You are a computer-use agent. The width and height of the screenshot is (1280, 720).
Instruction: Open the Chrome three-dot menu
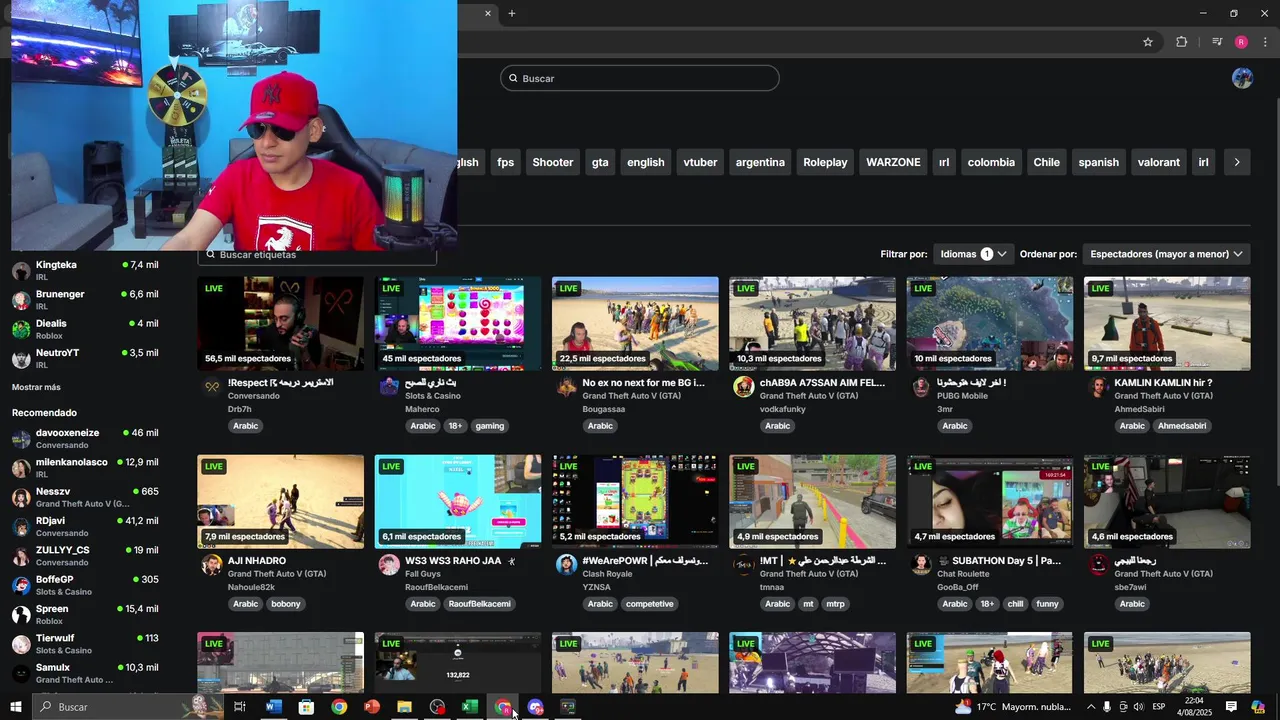(1265, 42)
